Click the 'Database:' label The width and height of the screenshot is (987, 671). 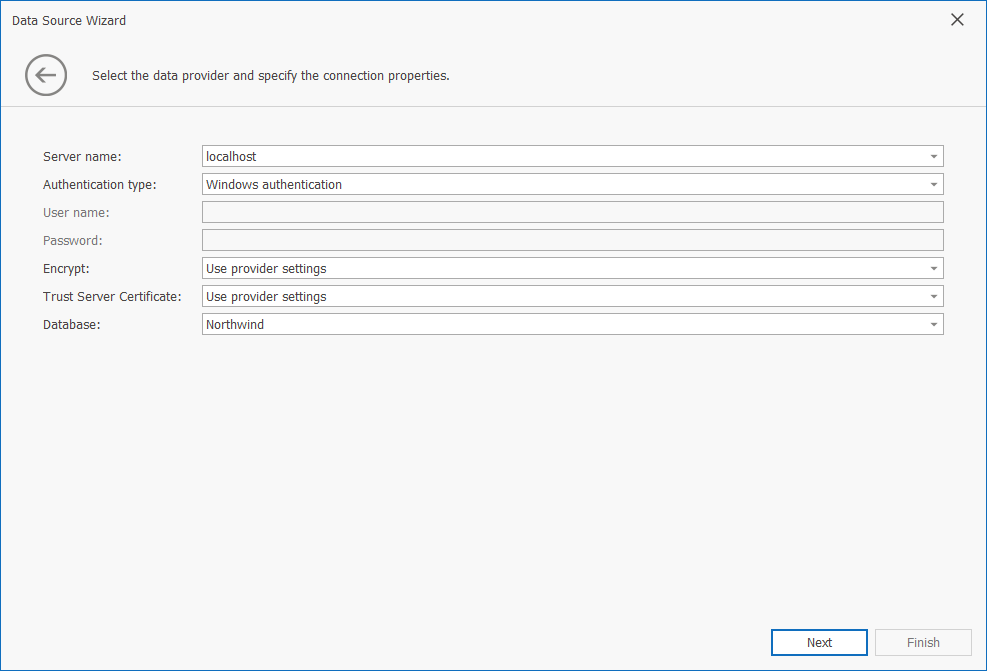click(72, 325)
